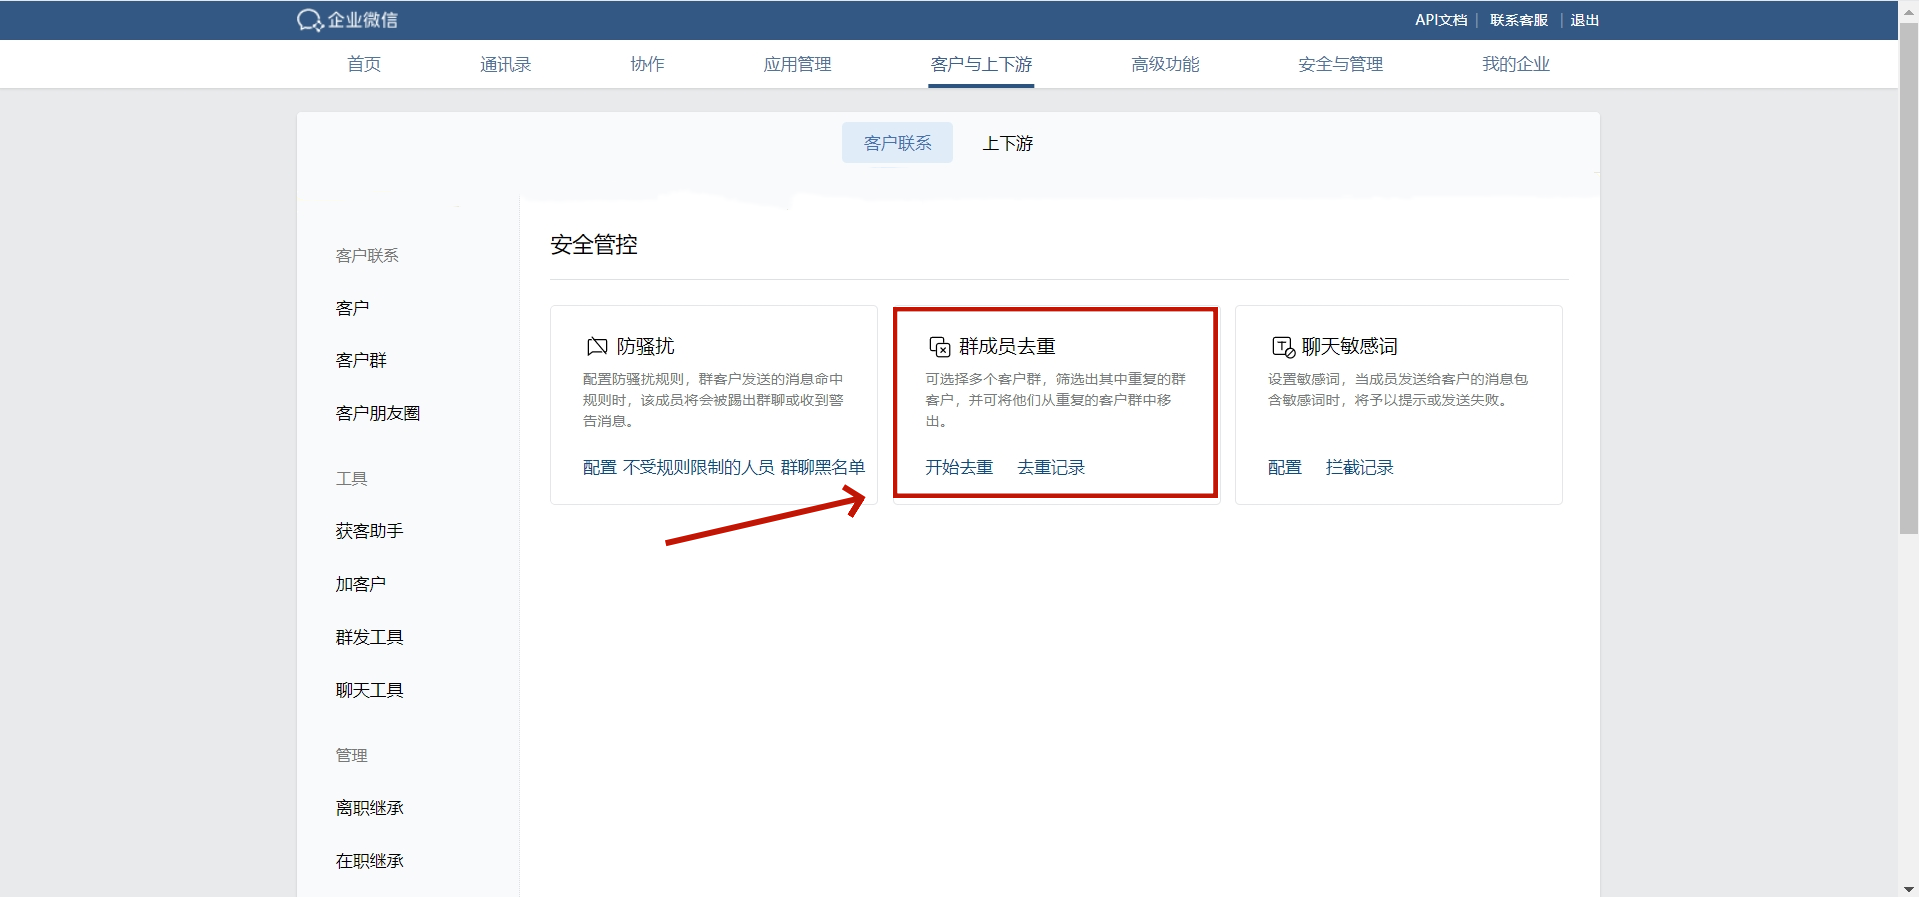Open the 拦截记录 link
The image size is (1919, 897).
(x=1359, y=467)
